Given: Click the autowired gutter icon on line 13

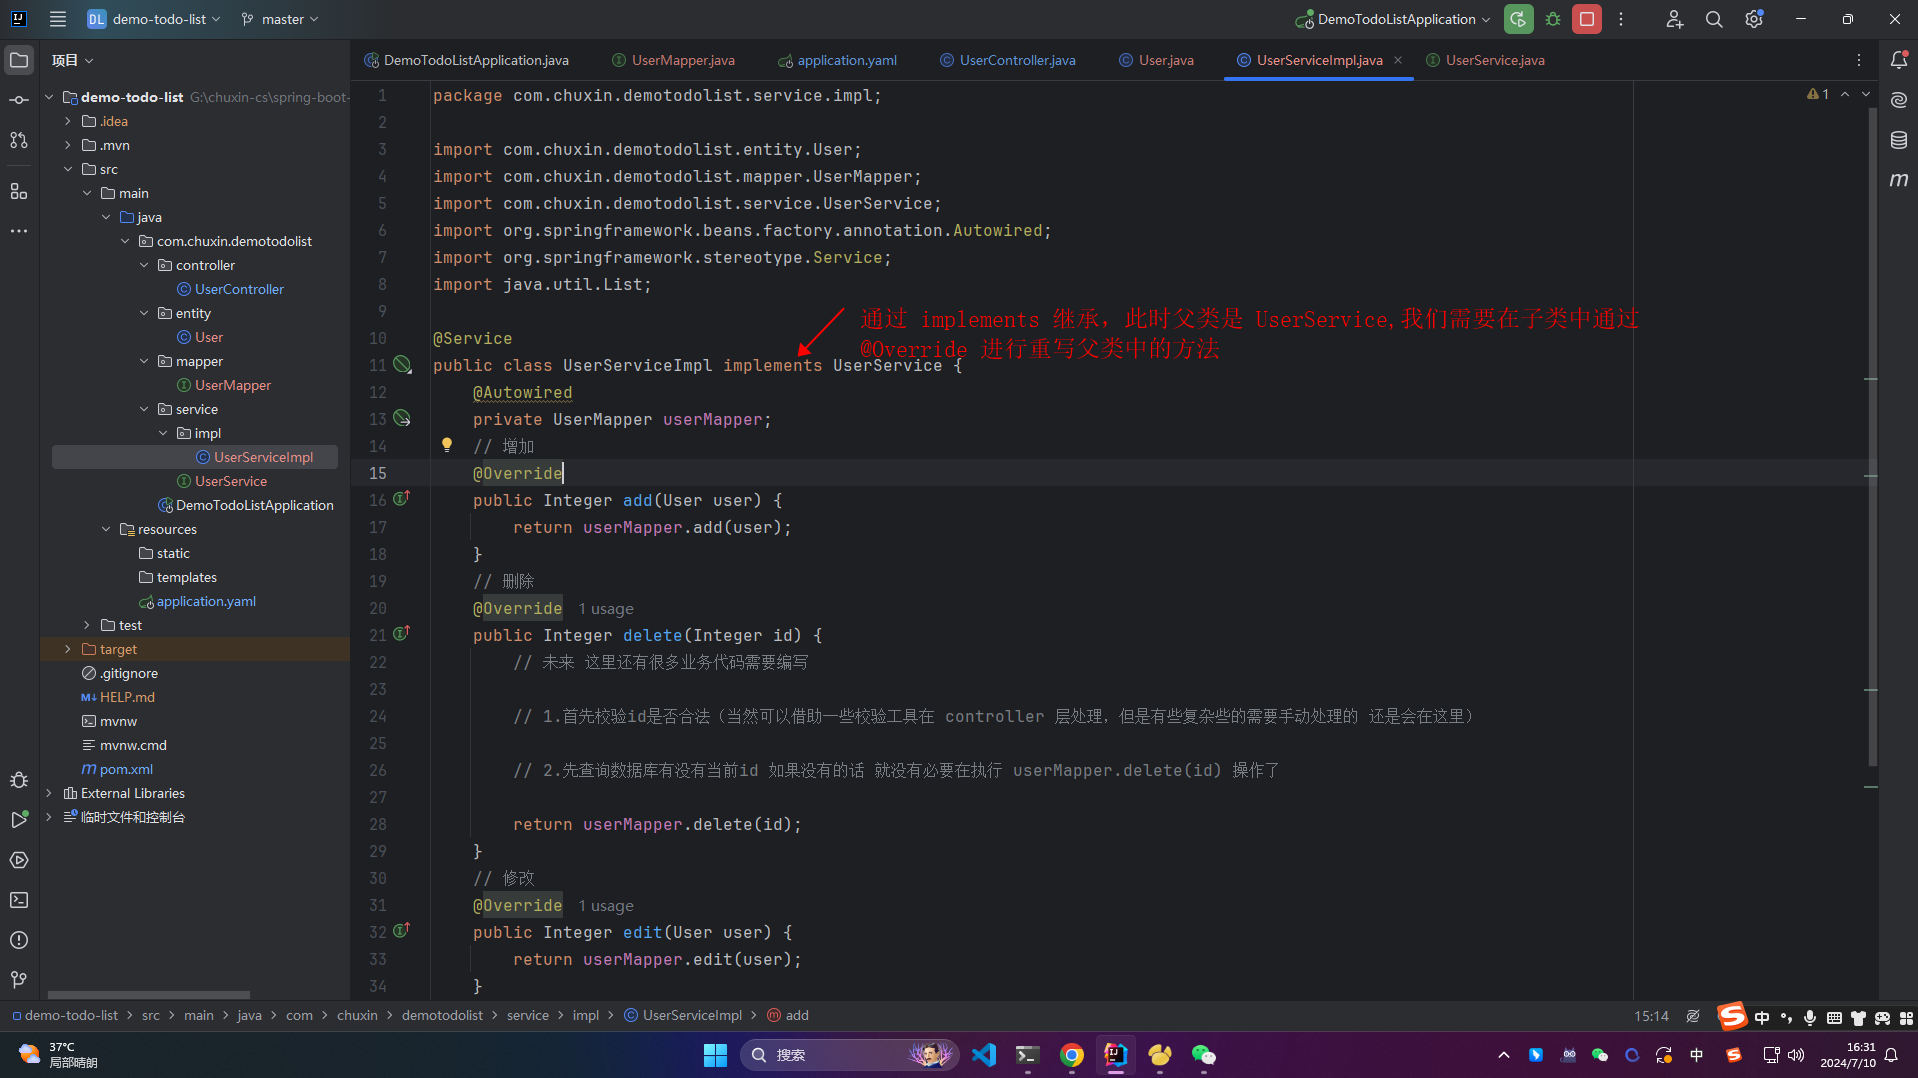Looking at the screenshot, I should [402, 418].
